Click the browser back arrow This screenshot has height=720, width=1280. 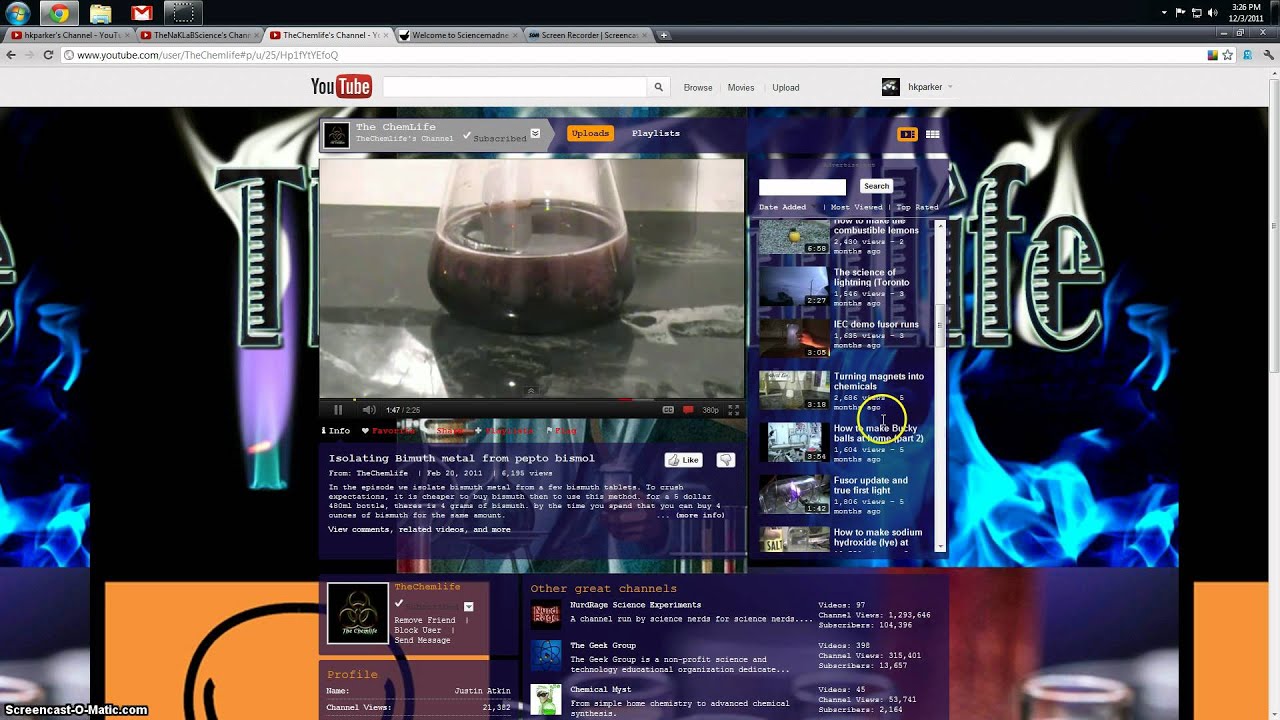tap(12, 55)
